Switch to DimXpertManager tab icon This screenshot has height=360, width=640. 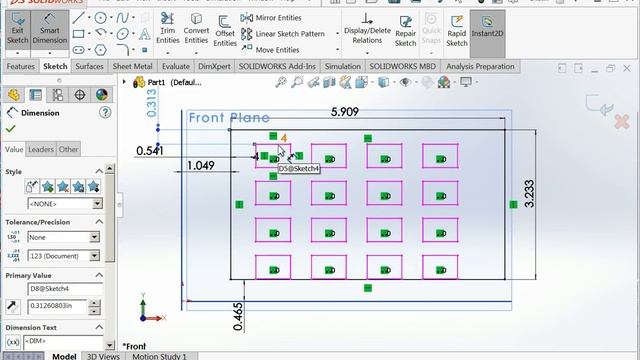coord(80,95)
